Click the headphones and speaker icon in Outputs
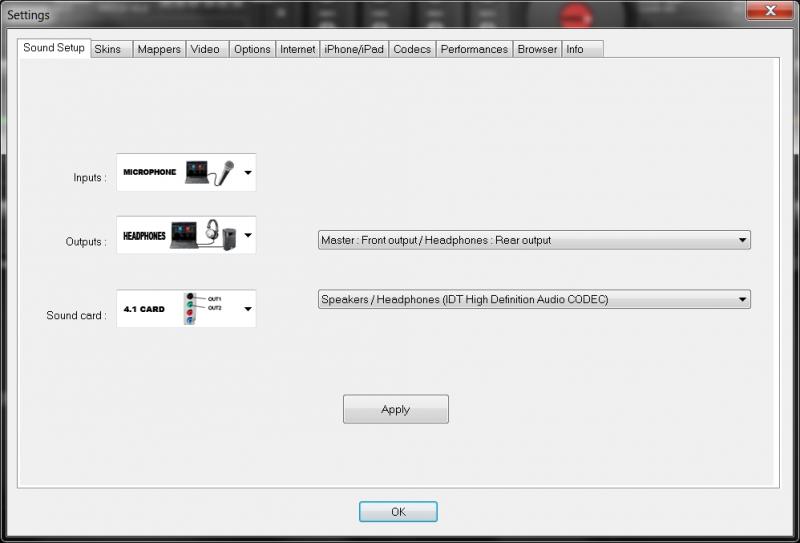The height and width of the screenshot is (543, 800). [x=203, y=235]
